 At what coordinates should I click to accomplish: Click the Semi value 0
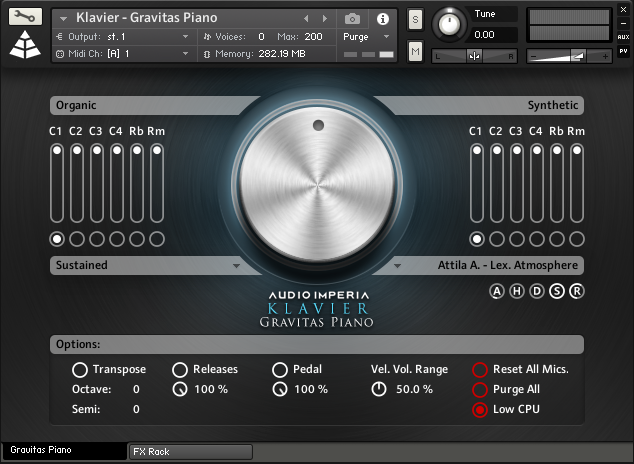(136, 409)
